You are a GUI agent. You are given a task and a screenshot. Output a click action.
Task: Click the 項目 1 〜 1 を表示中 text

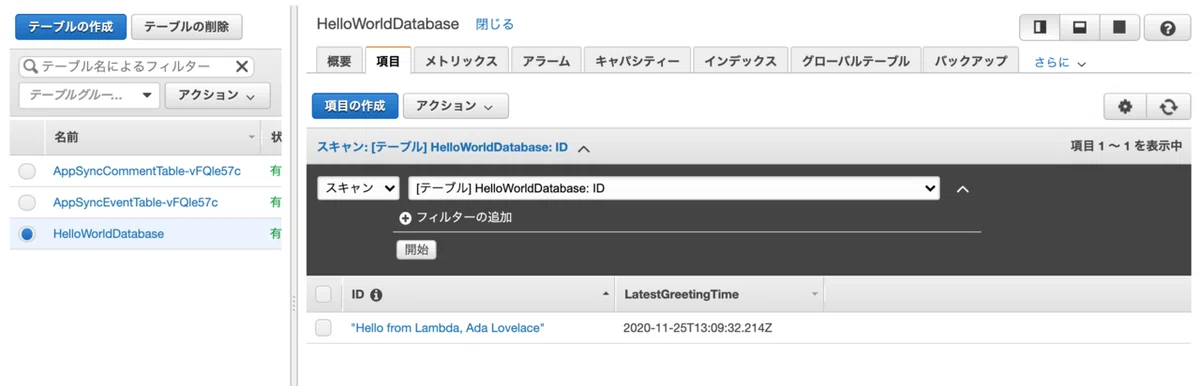[1126, 146]
